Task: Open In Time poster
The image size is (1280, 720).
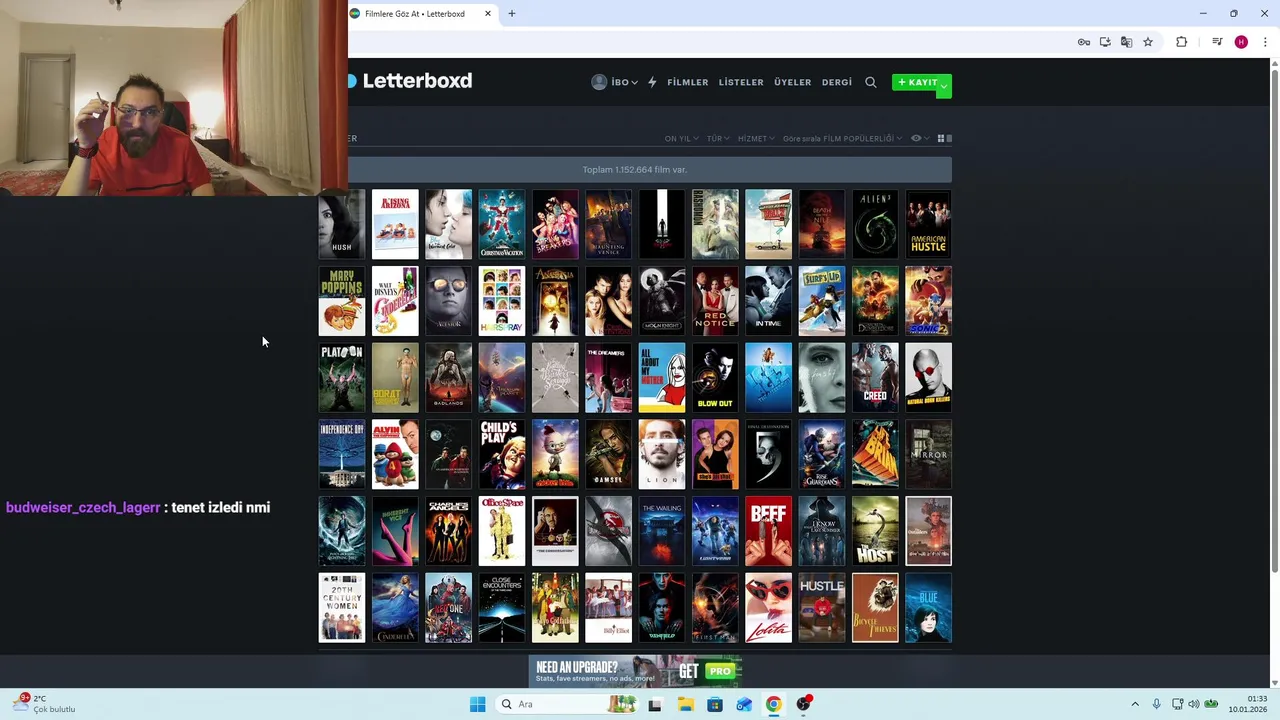Action: point(768,301)
